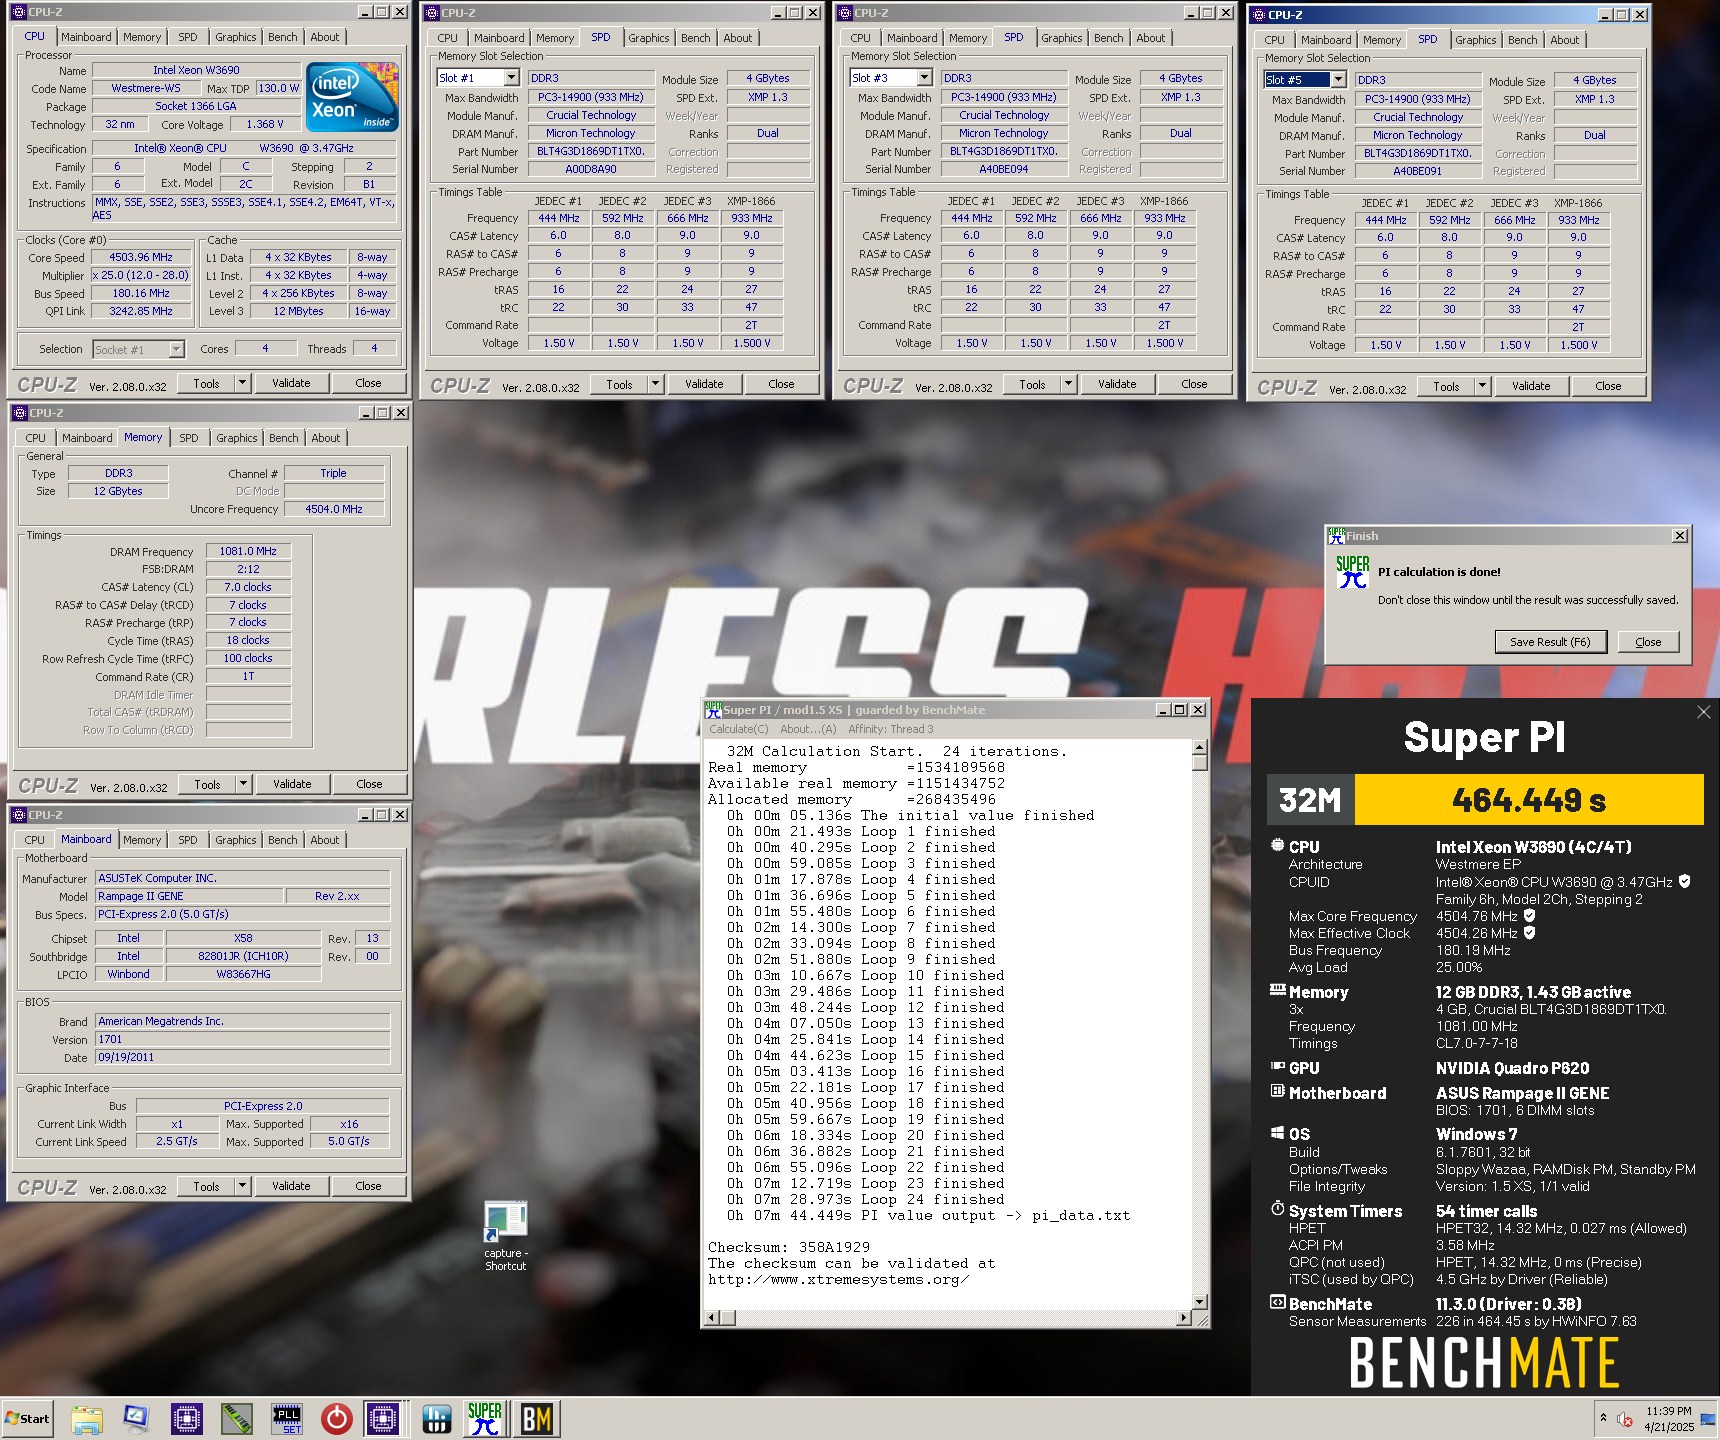The image size is (1720, 1440).
Task: Open the Slot #1 memory slot dropdown
Action: [x=511, y=78]
